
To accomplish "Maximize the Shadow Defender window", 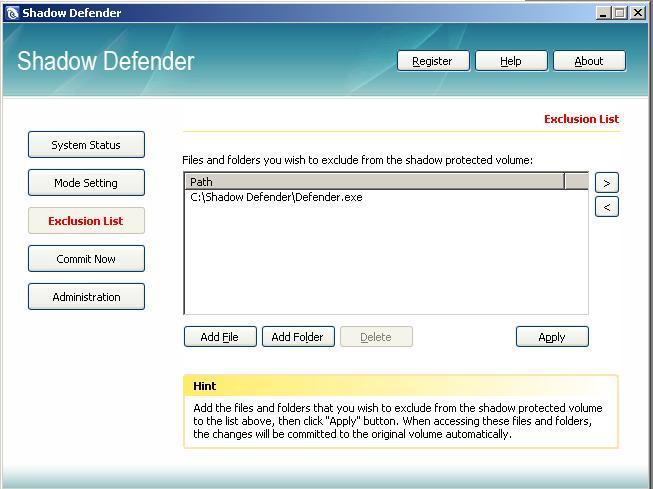I will click(619, 13).
